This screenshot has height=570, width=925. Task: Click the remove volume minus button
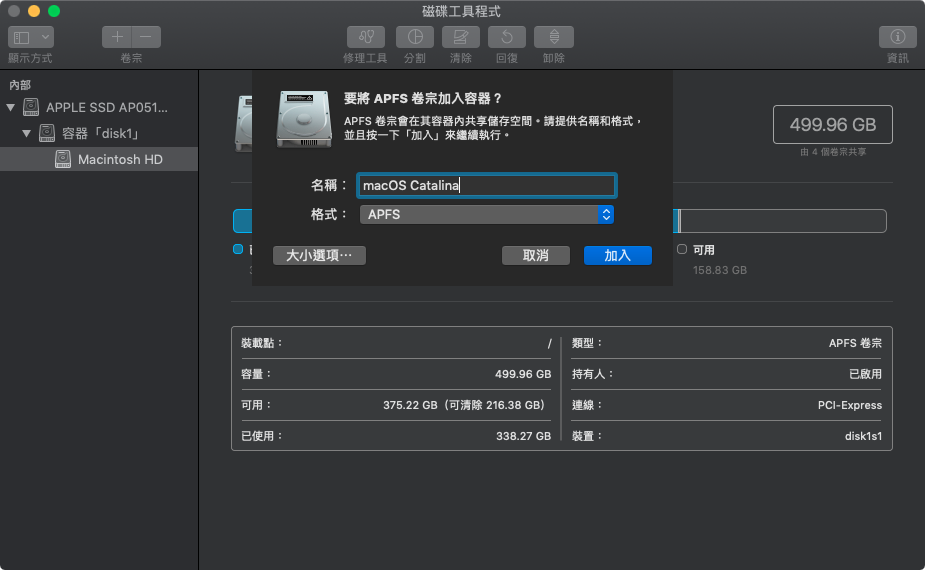pyautogui.click(x=146, y=37)
